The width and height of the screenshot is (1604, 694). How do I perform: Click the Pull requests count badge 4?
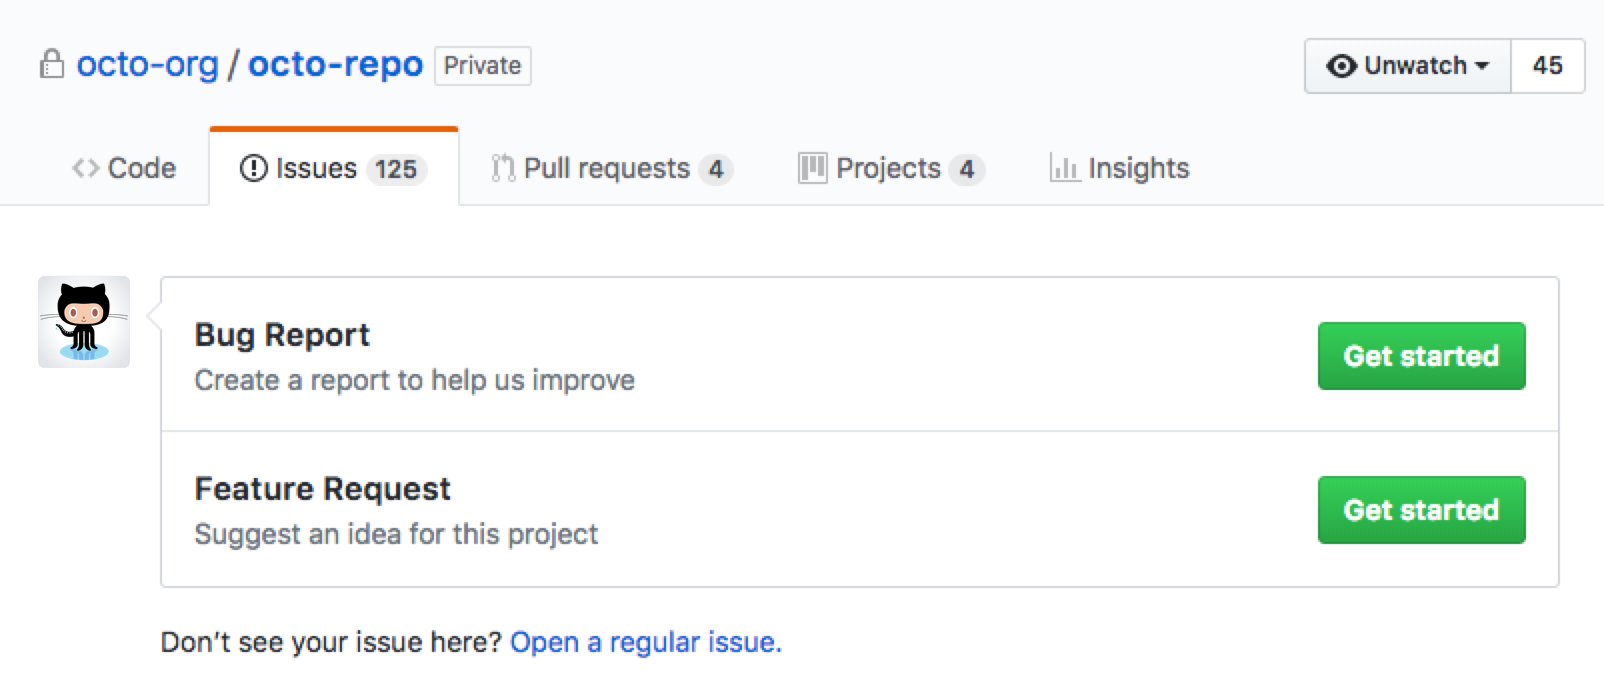(x=716, y=169)
